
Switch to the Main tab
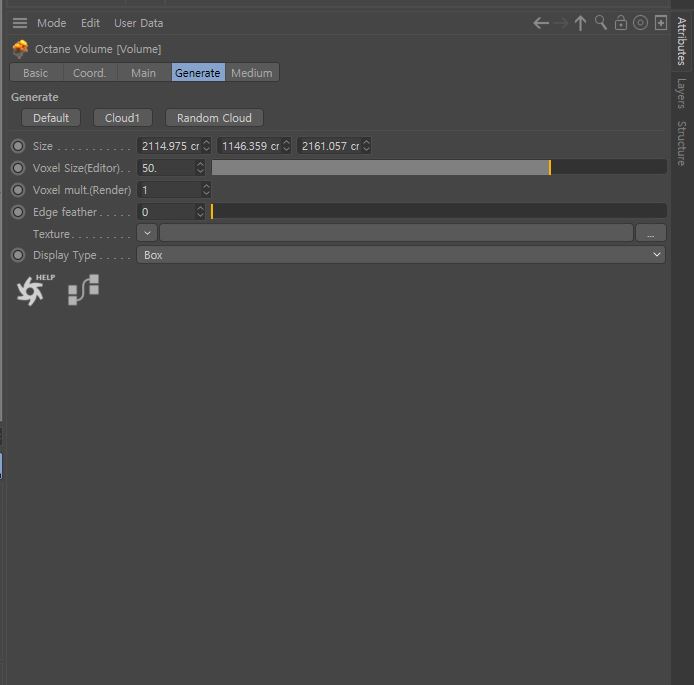point(143,73)
